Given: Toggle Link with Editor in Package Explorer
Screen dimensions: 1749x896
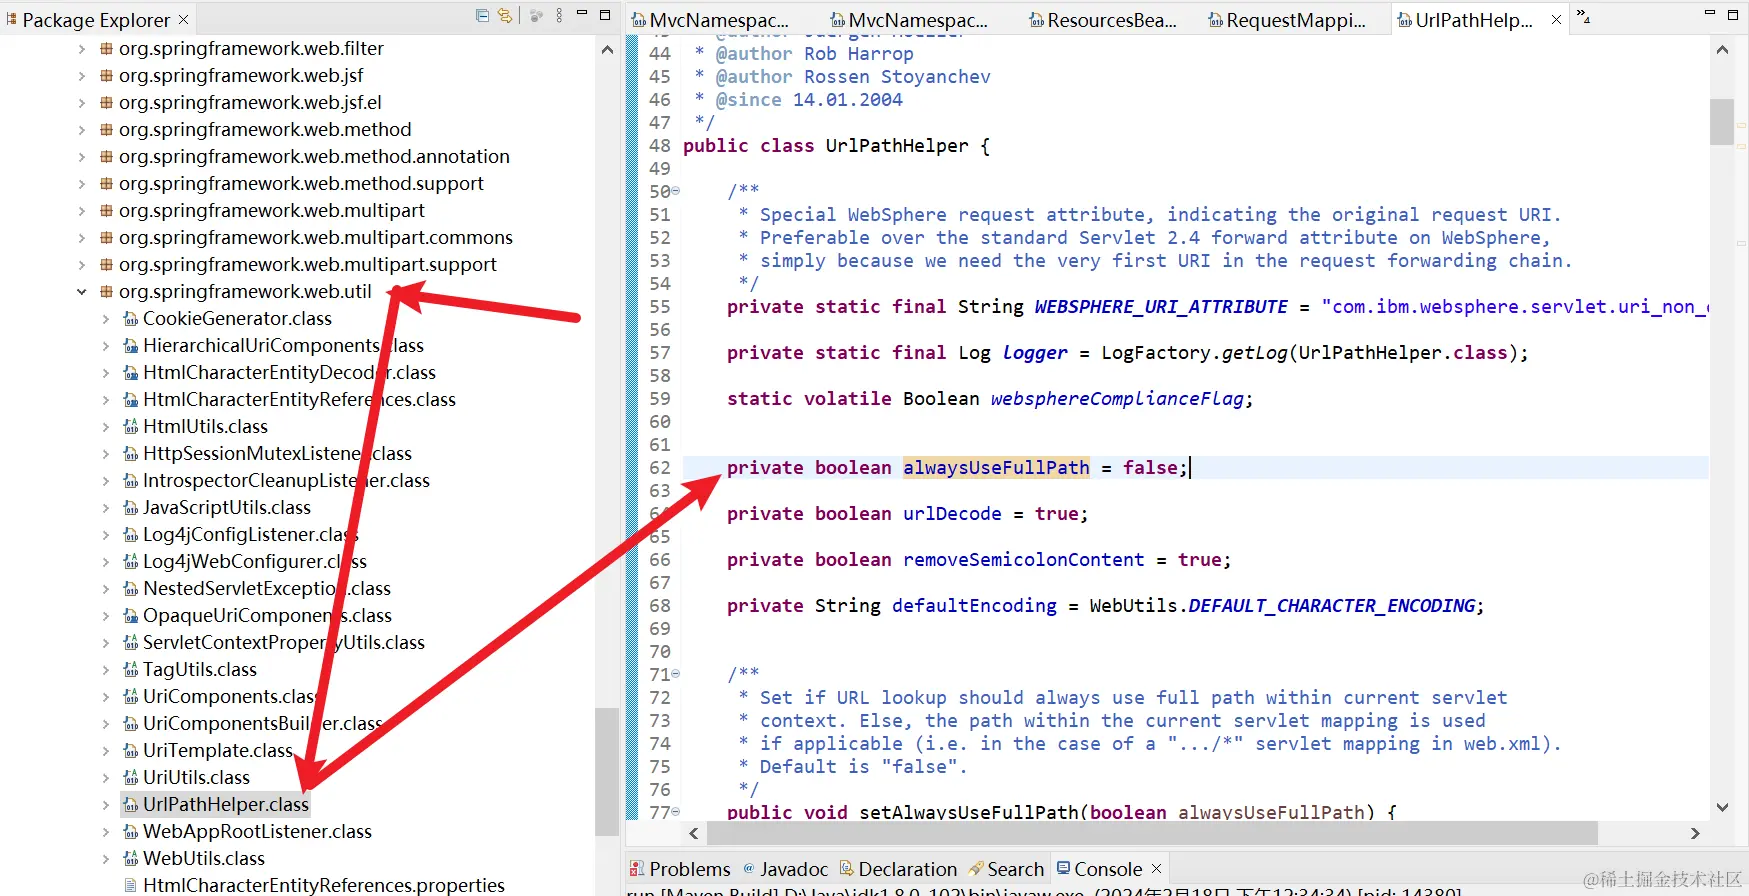Looking at the screenshot, I should 505,16.
